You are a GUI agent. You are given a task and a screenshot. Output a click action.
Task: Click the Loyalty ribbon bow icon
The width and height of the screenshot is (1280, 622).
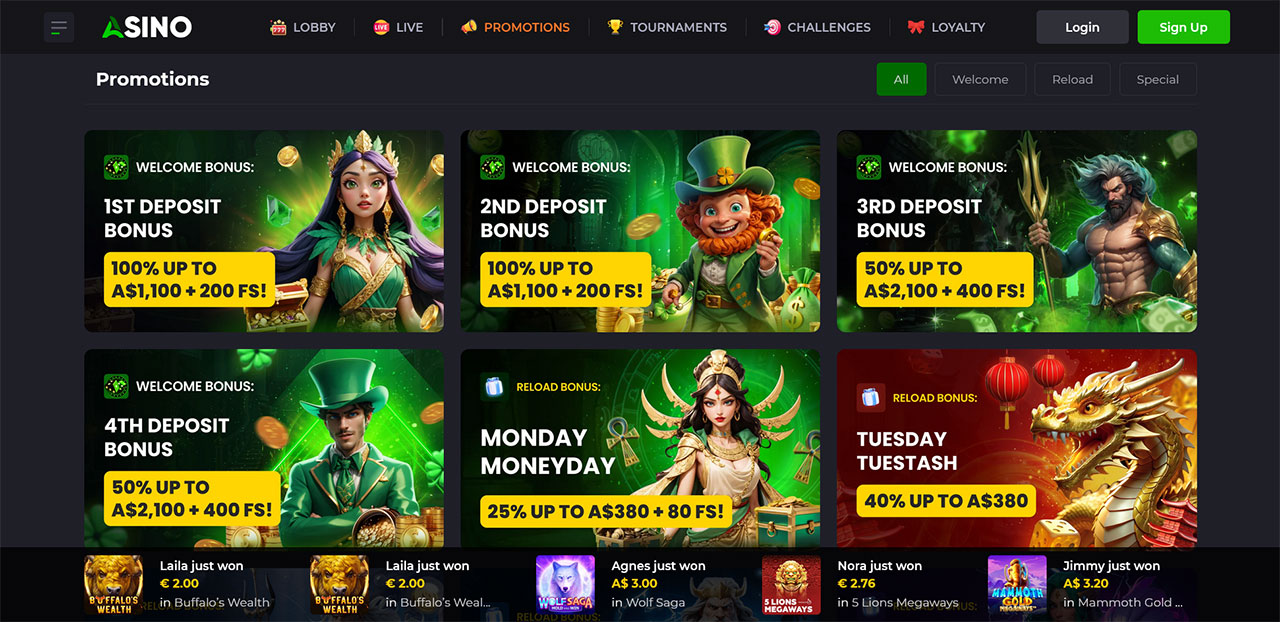[916, 27]
